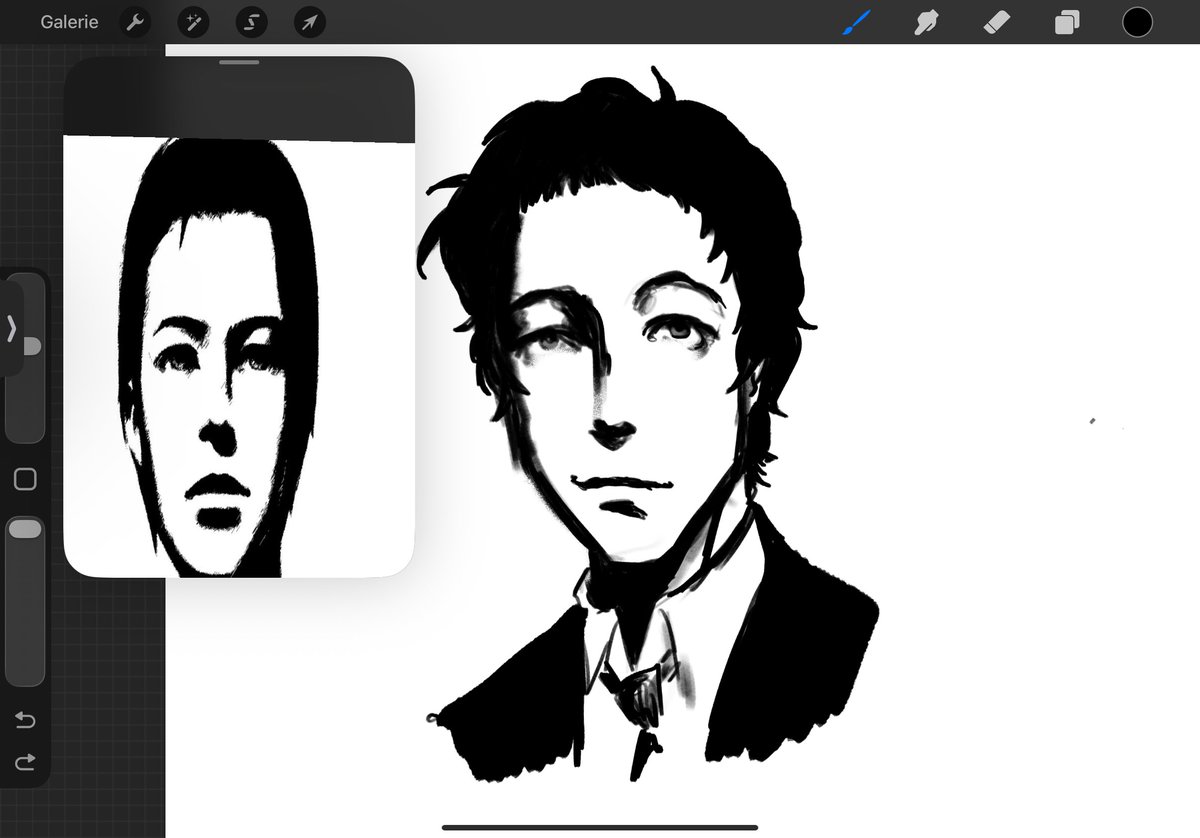Click the brush size slider
Viewport: 1200px width, 838px height.
[25, 358]
